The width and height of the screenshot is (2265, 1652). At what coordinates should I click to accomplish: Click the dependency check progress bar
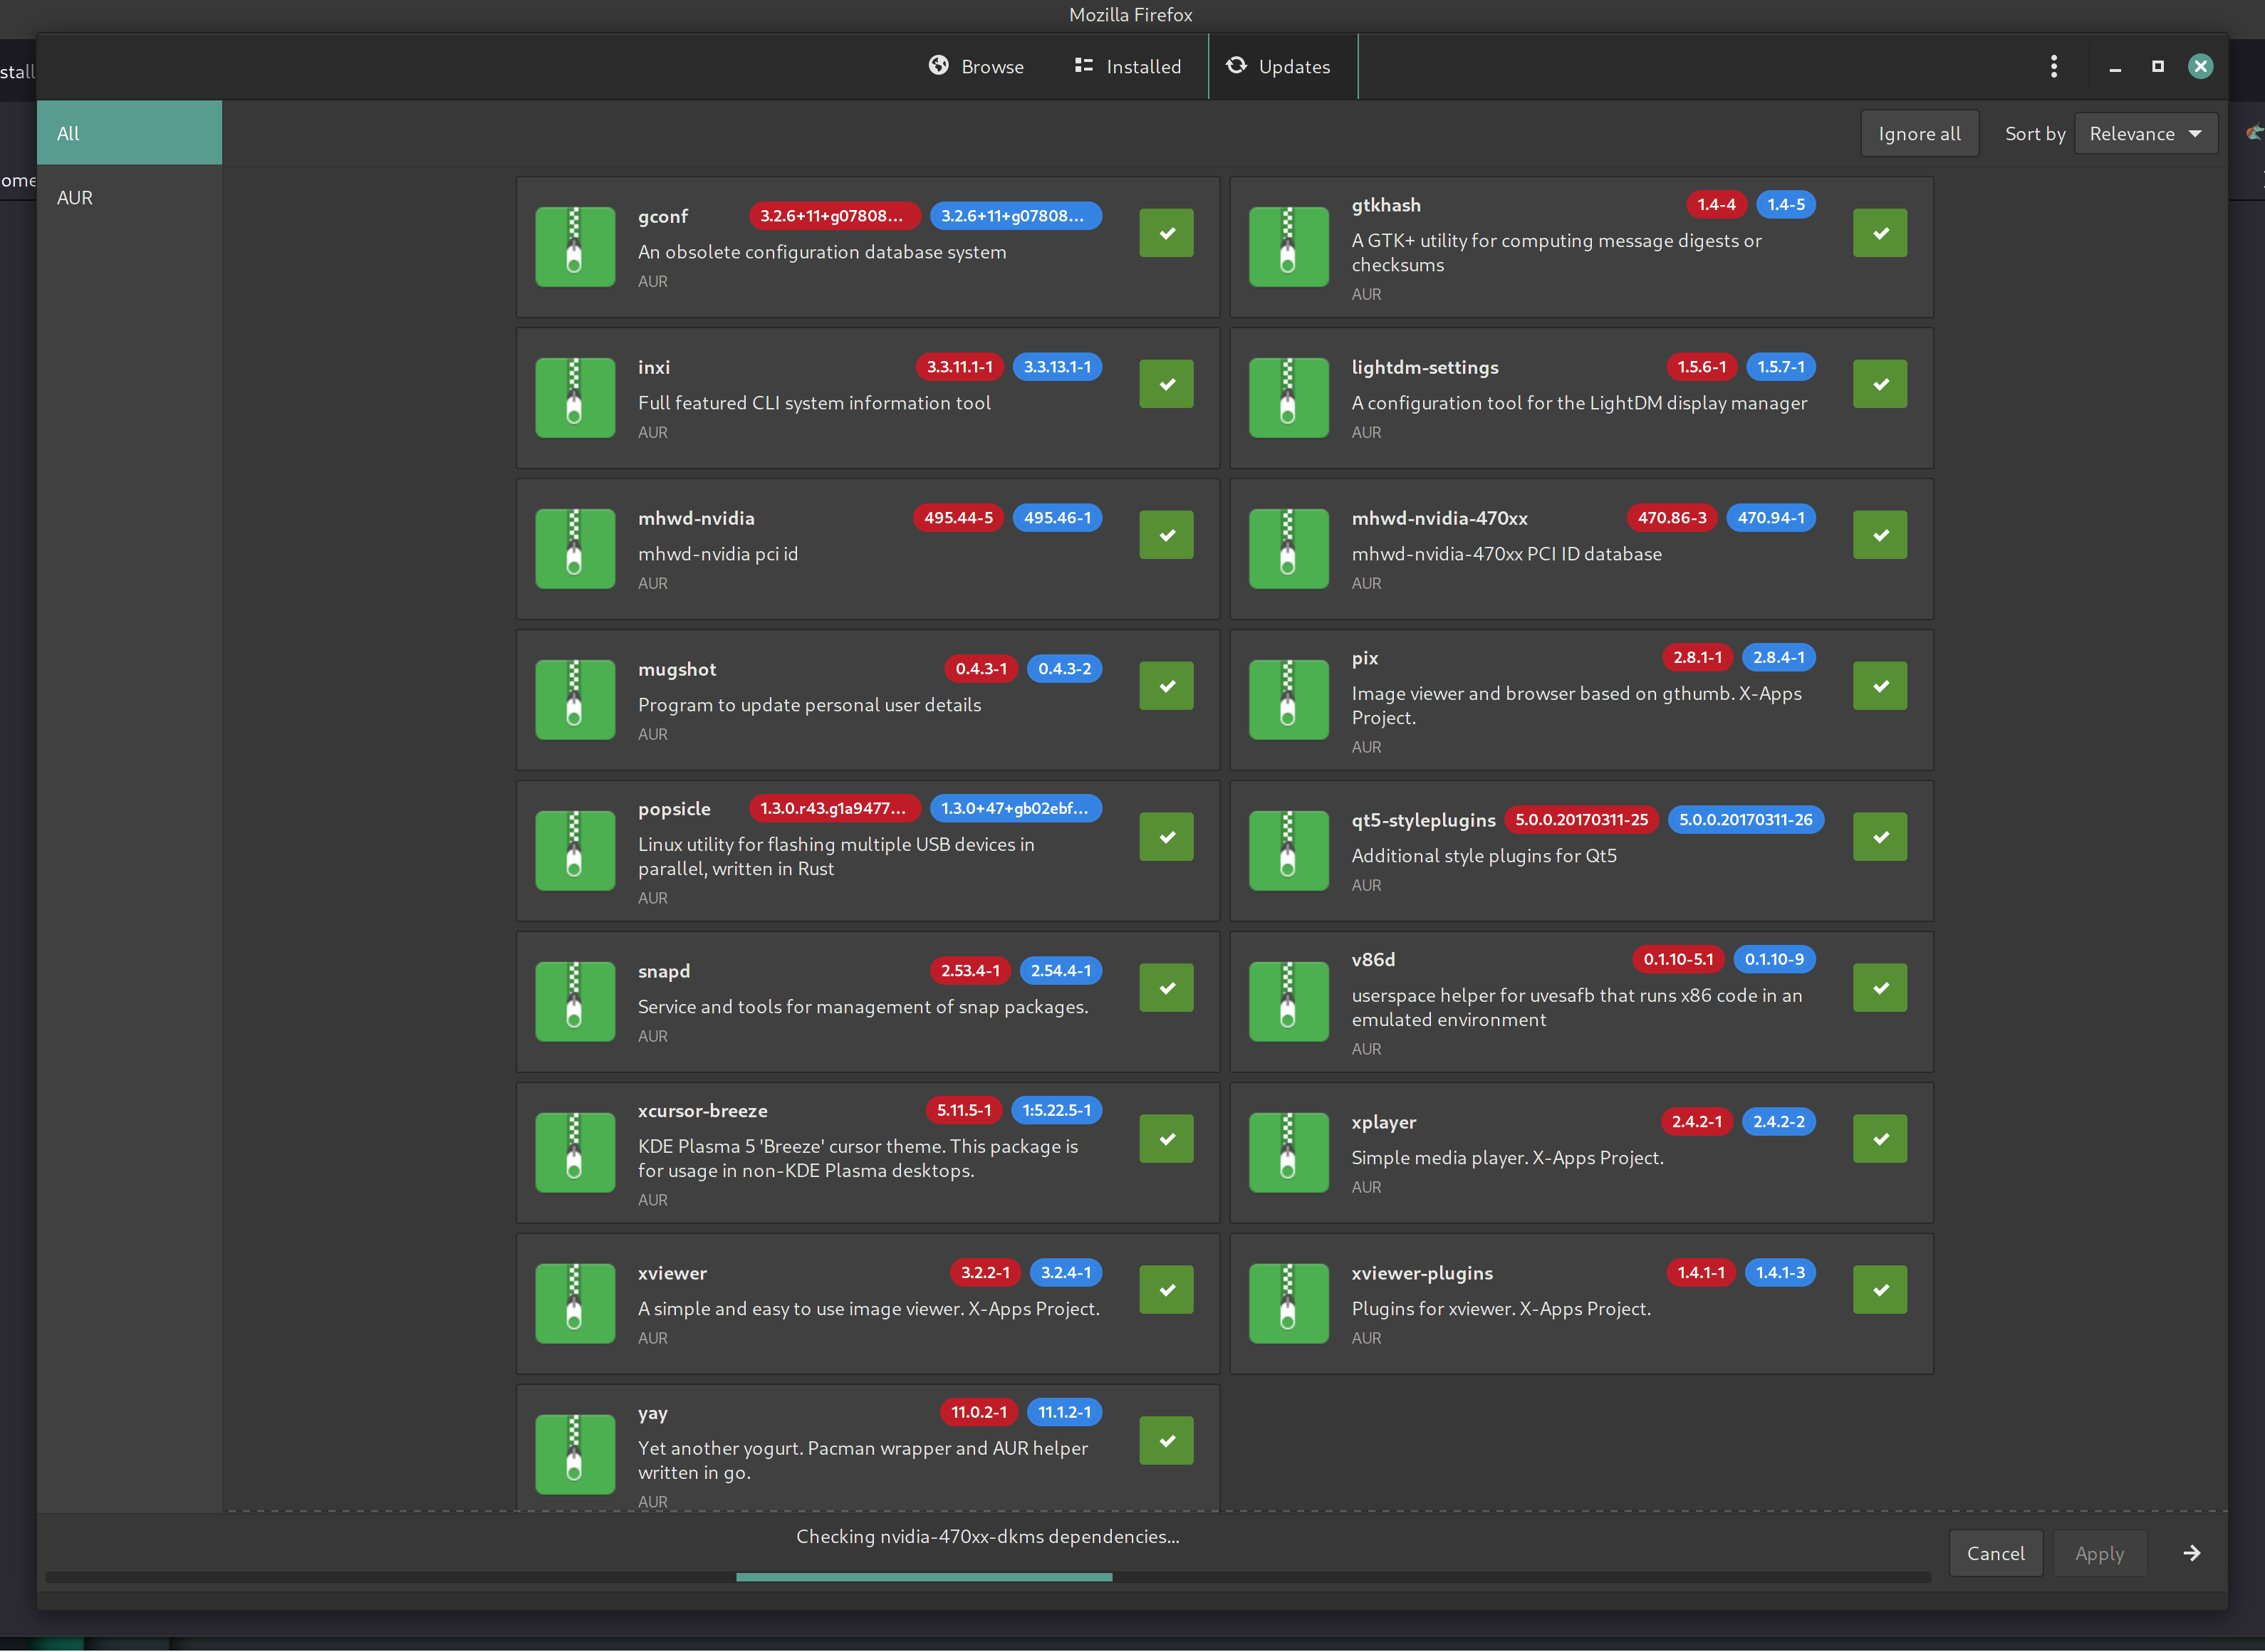tap(988, 1577)
